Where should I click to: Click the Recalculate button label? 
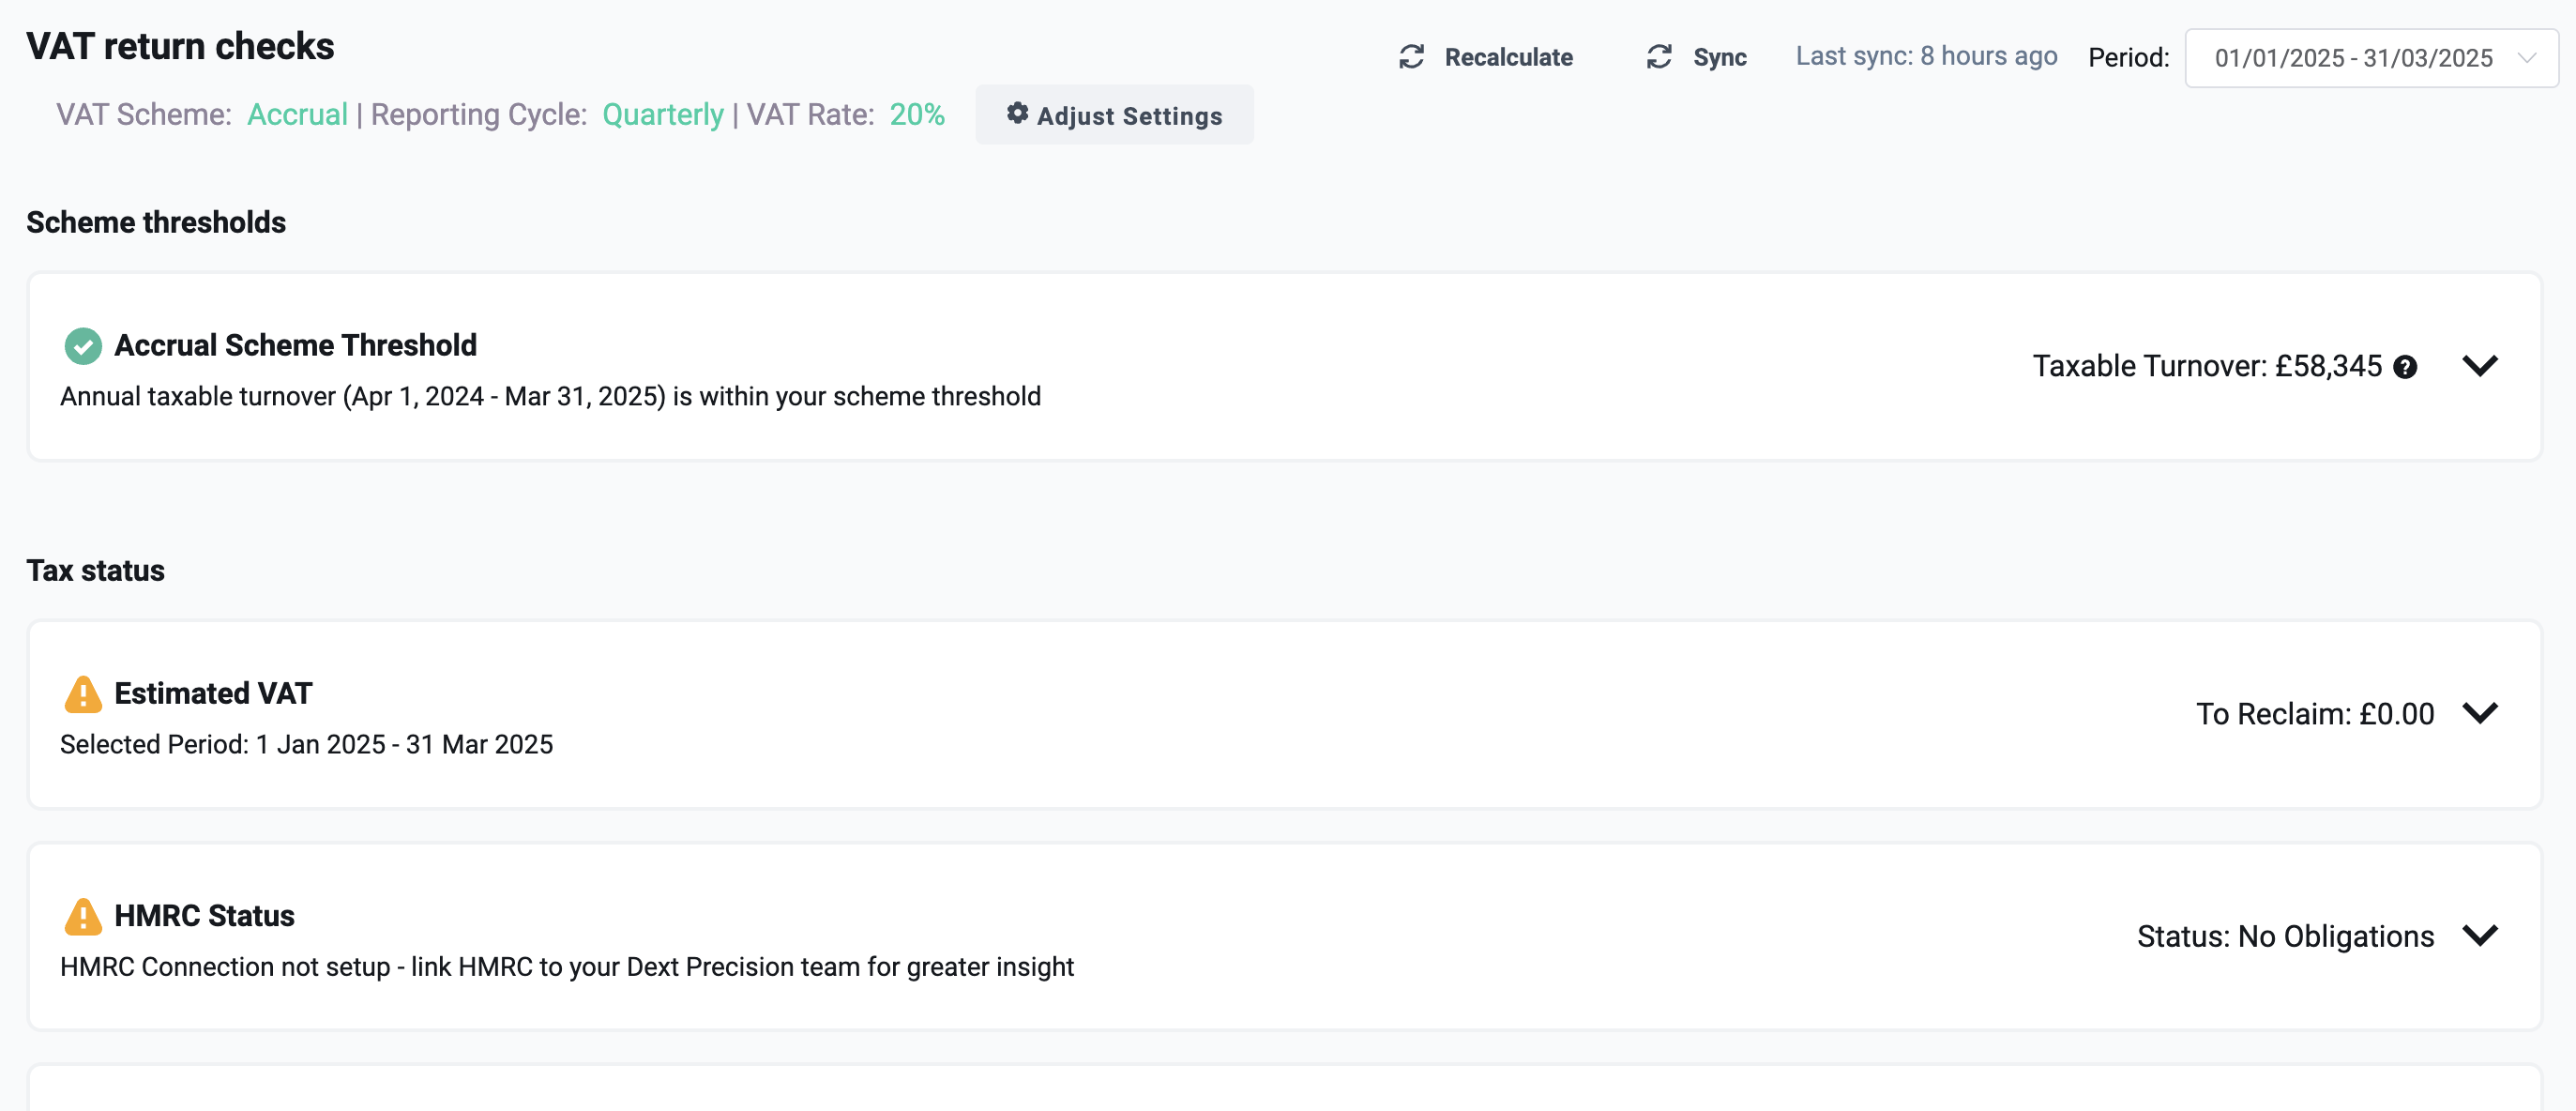1508,57
